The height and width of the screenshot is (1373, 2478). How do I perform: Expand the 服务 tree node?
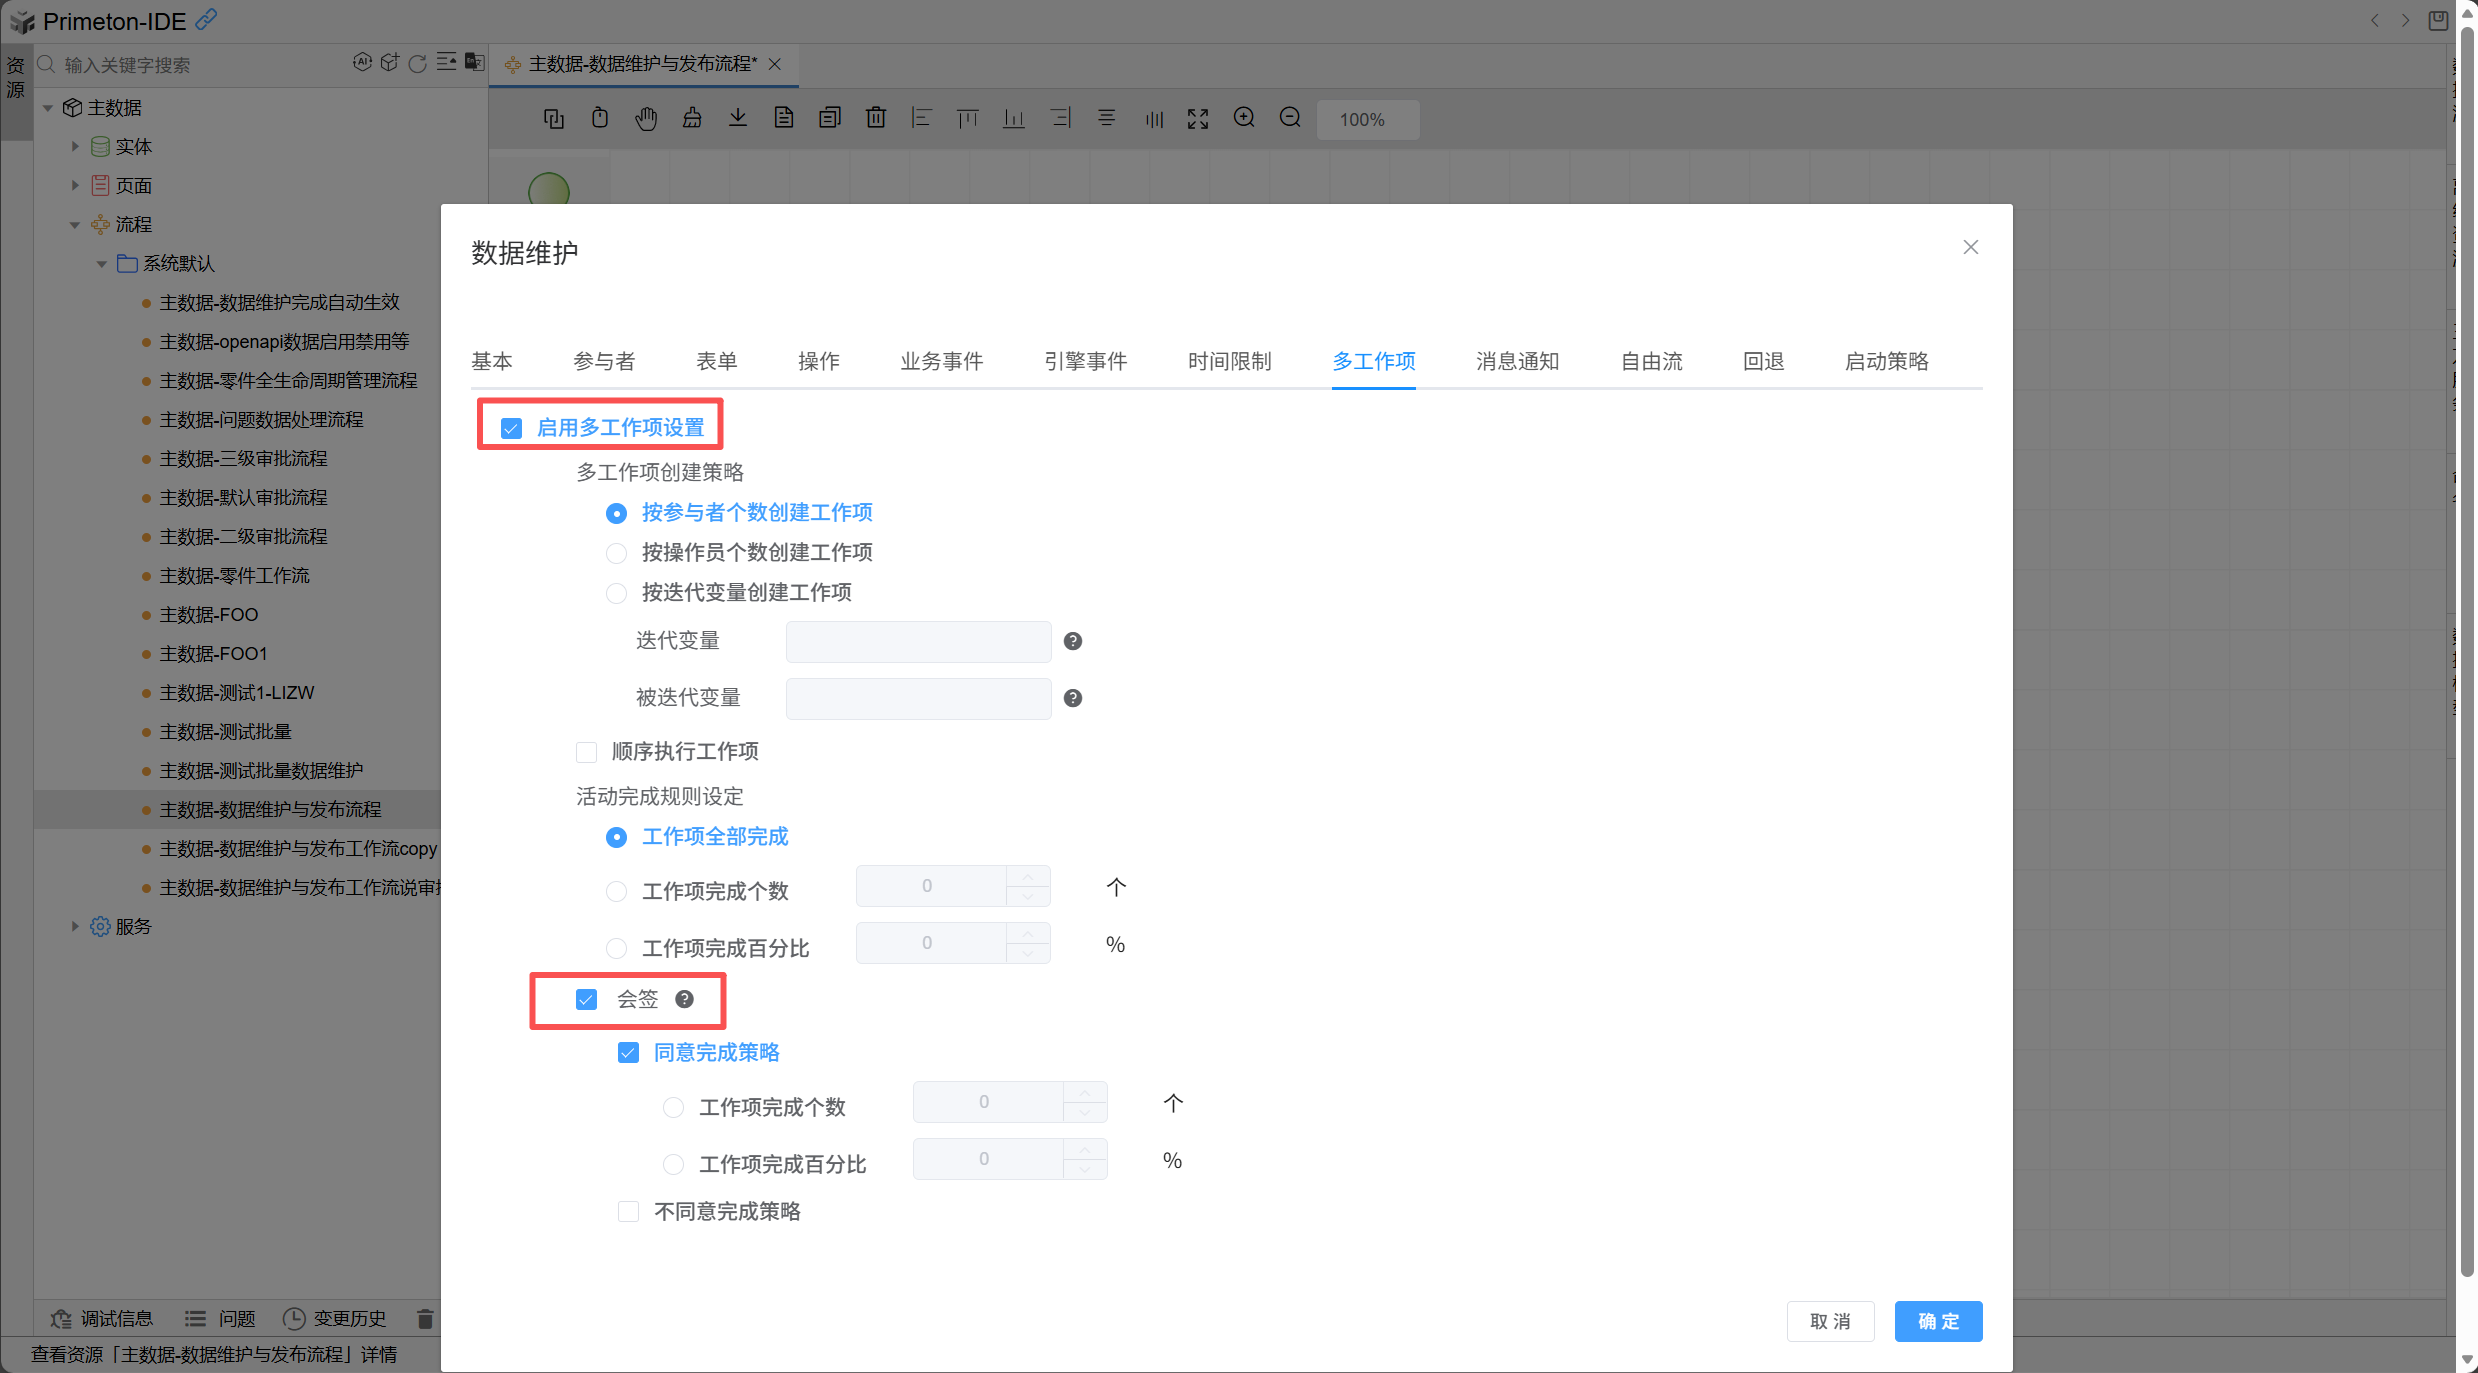pos(75,926)
